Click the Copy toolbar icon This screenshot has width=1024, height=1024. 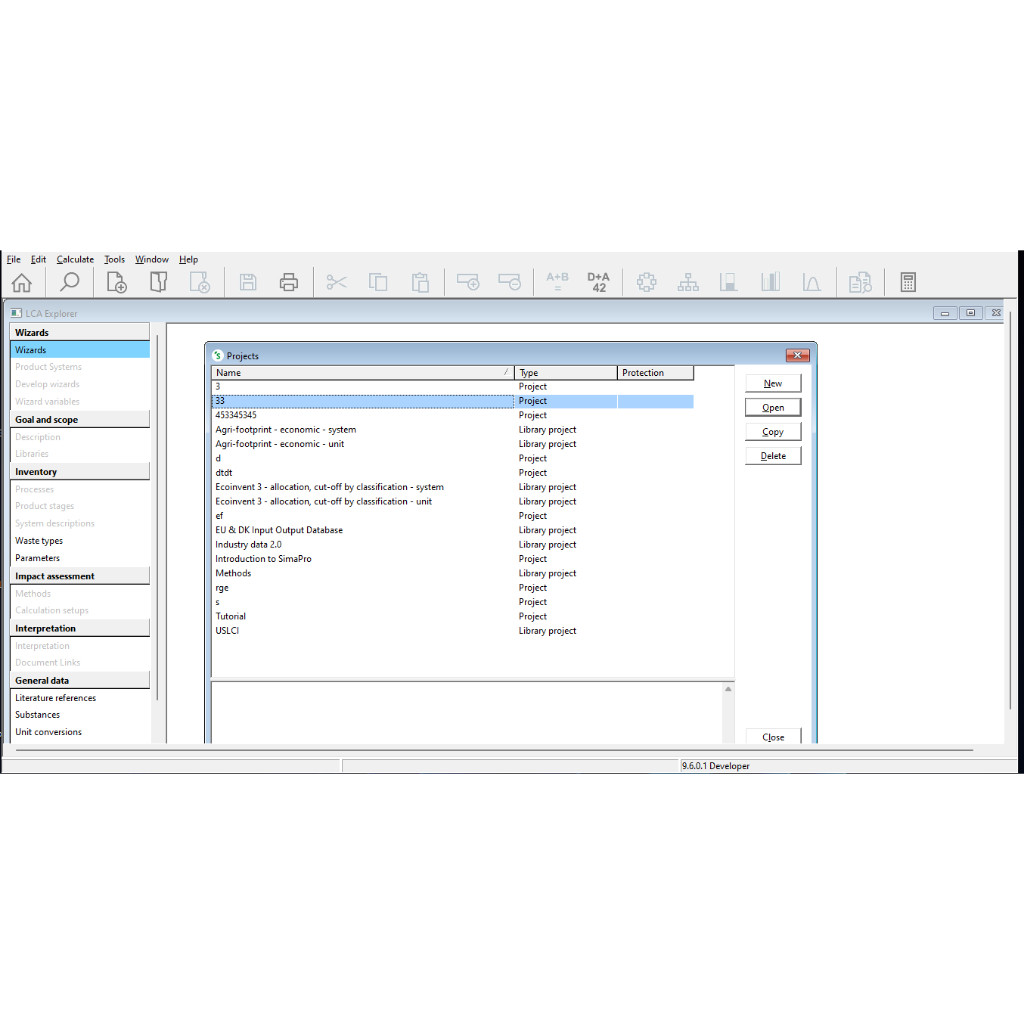tap(378, 283)
